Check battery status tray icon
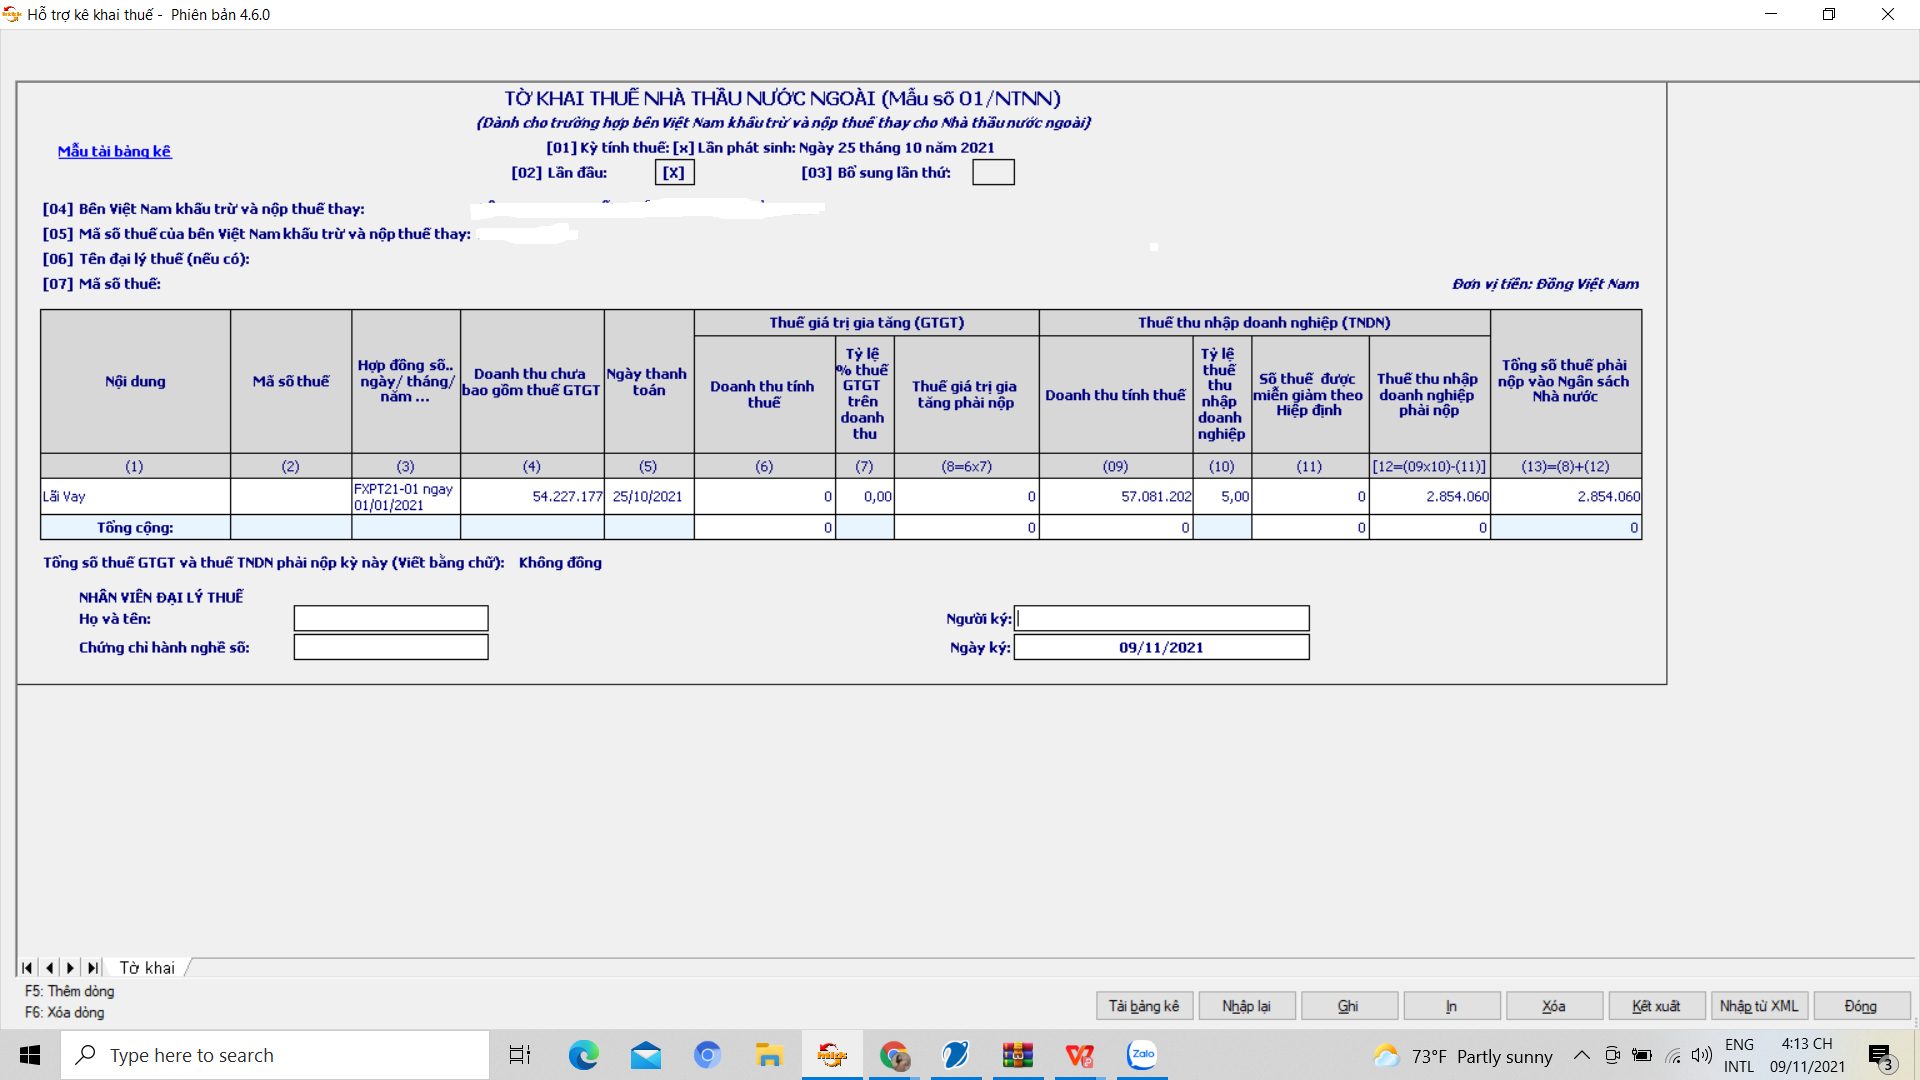Screen dimensions: 1920x1080 click(x=1642, y=1055)
